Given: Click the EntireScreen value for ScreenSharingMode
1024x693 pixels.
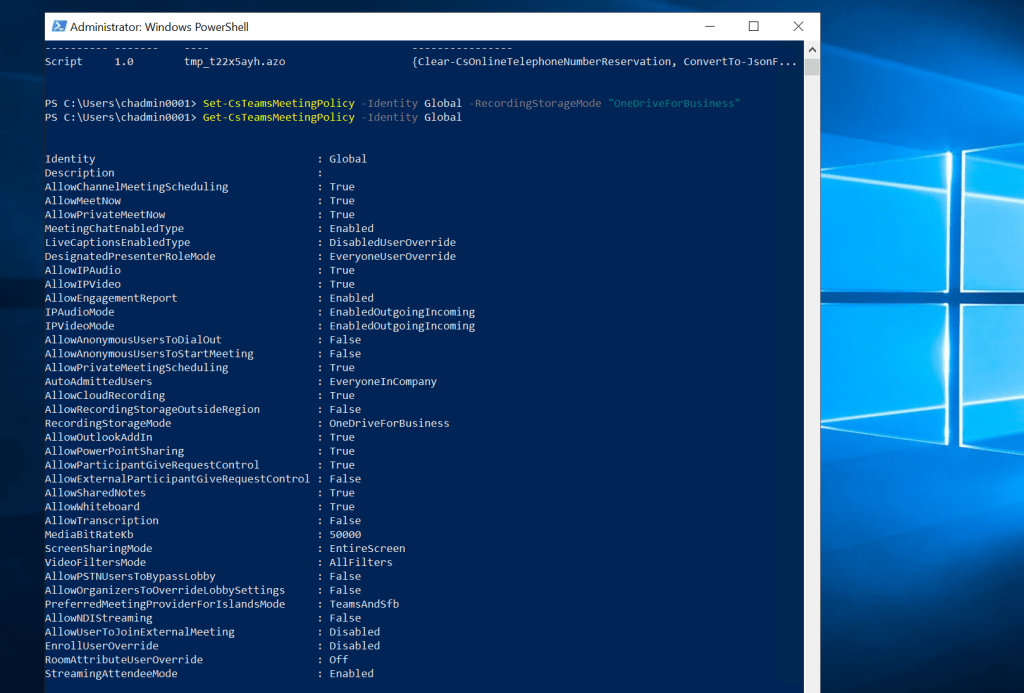Looking at the screenshot, I should coord(367,549).
